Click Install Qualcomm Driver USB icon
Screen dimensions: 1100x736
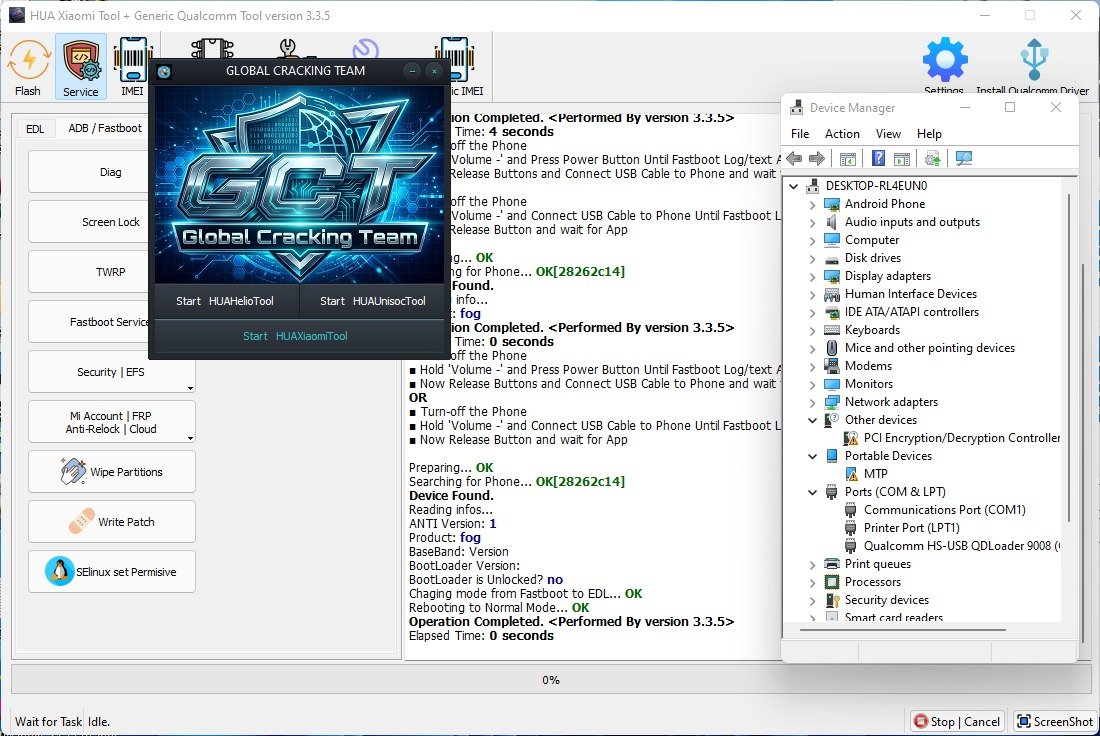(1034, 60)
